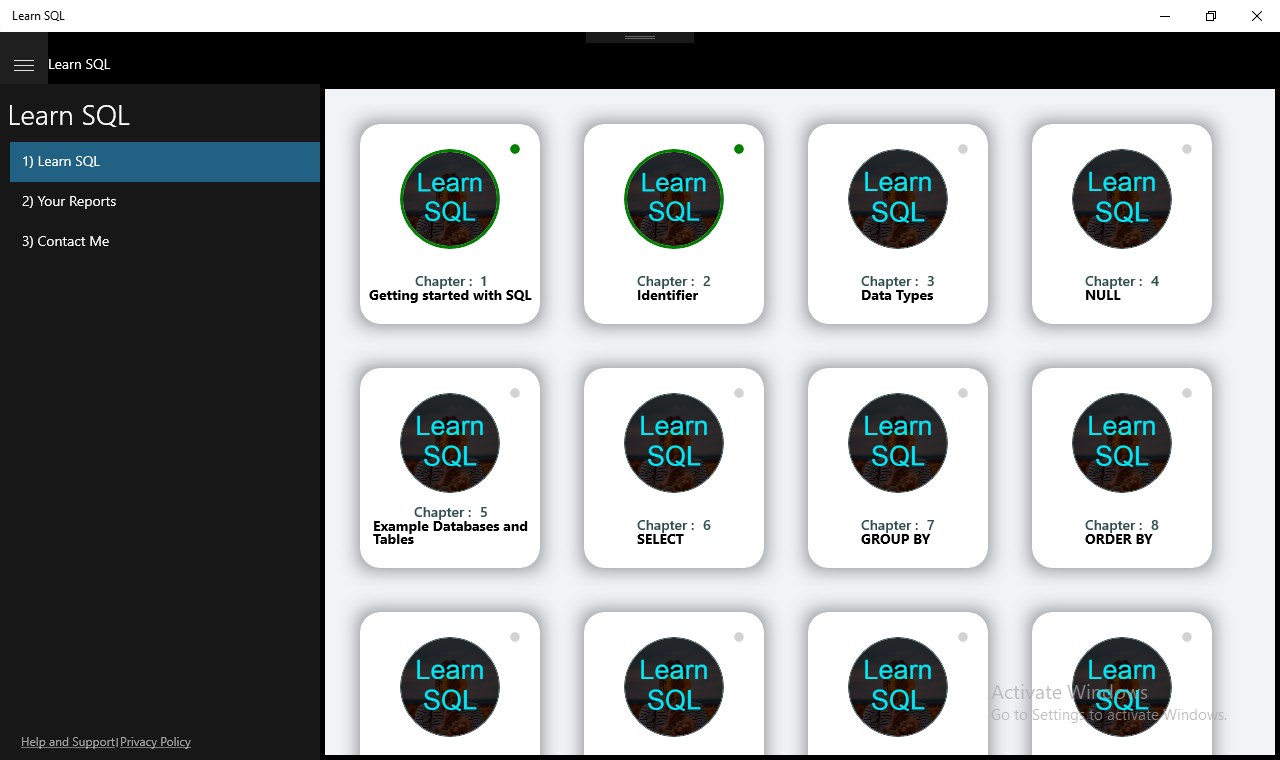Viewport: 1280px width, 760px height.
Task: Open the Chapter 3 Data Types chapter
Action: click(897, 224)
